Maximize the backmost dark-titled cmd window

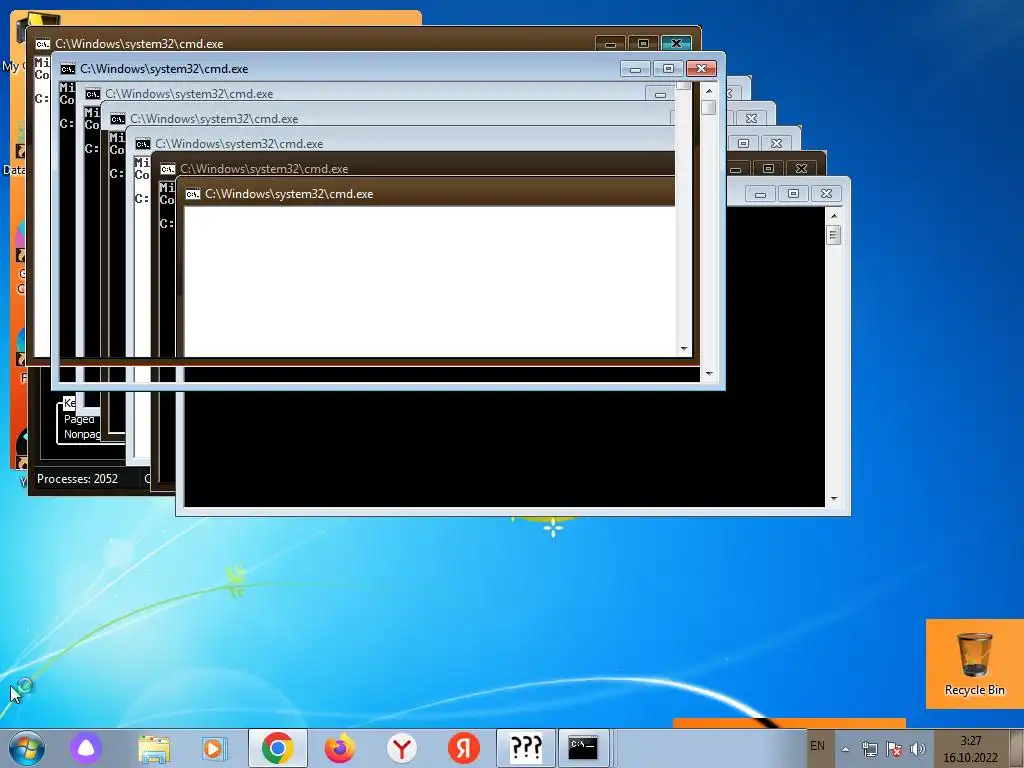643,44
